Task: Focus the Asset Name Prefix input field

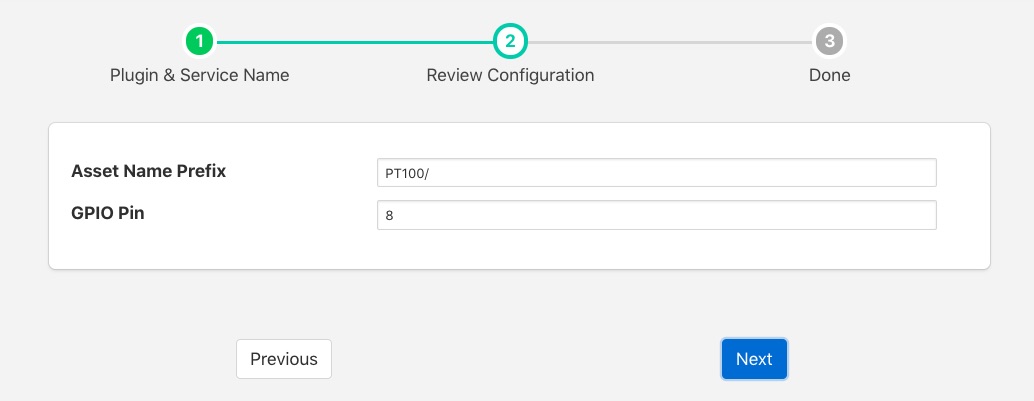Action: [656, 173]
